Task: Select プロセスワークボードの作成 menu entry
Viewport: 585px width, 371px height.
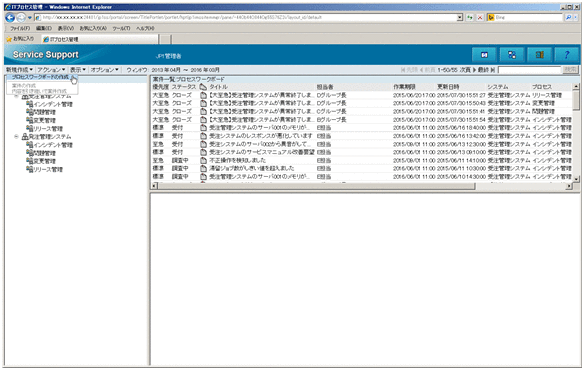Action: (40, 77)
